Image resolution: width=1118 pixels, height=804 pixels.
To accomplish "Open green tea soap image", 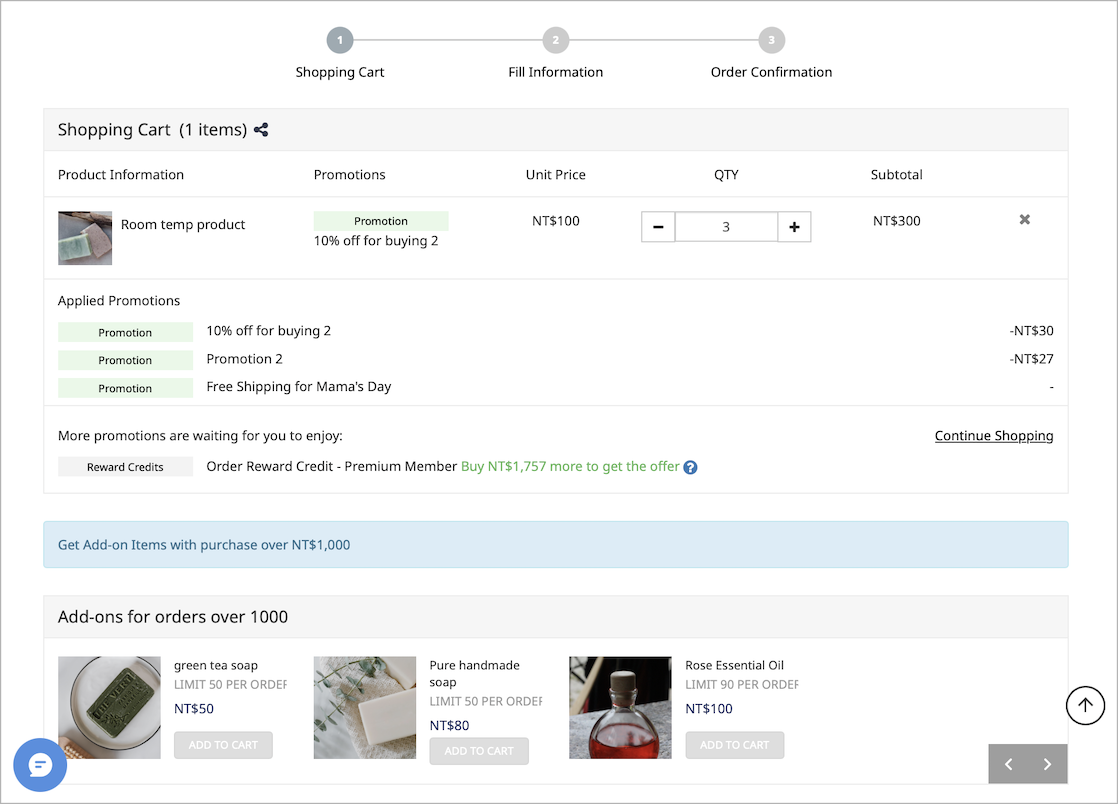I will coord(109,707).
